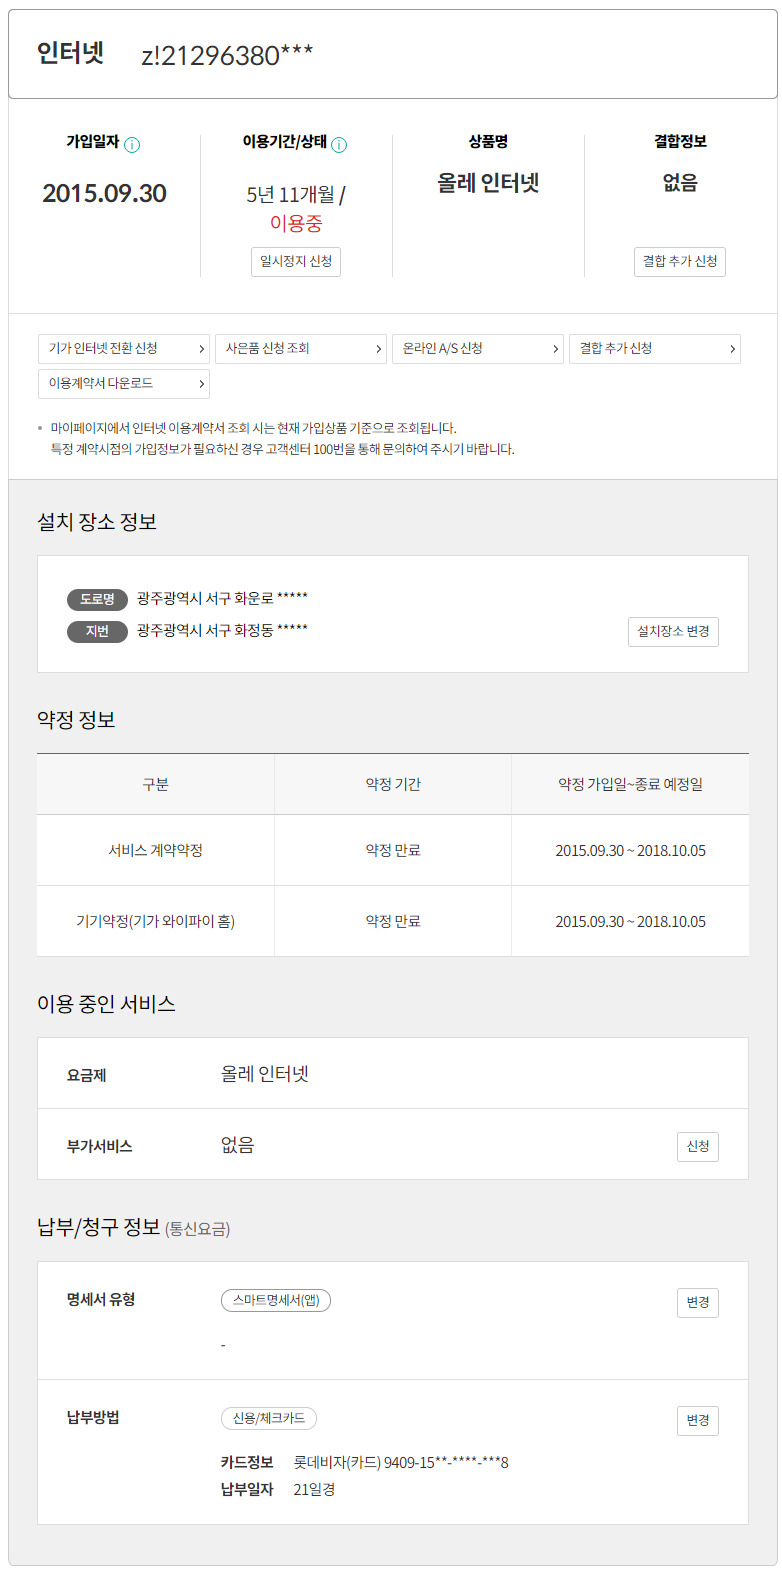Click arrow on 온라인 A/S 신청 box
The width and height of the screenshot is (782, 1573).
pyautogui.click(x=556, y=349)
